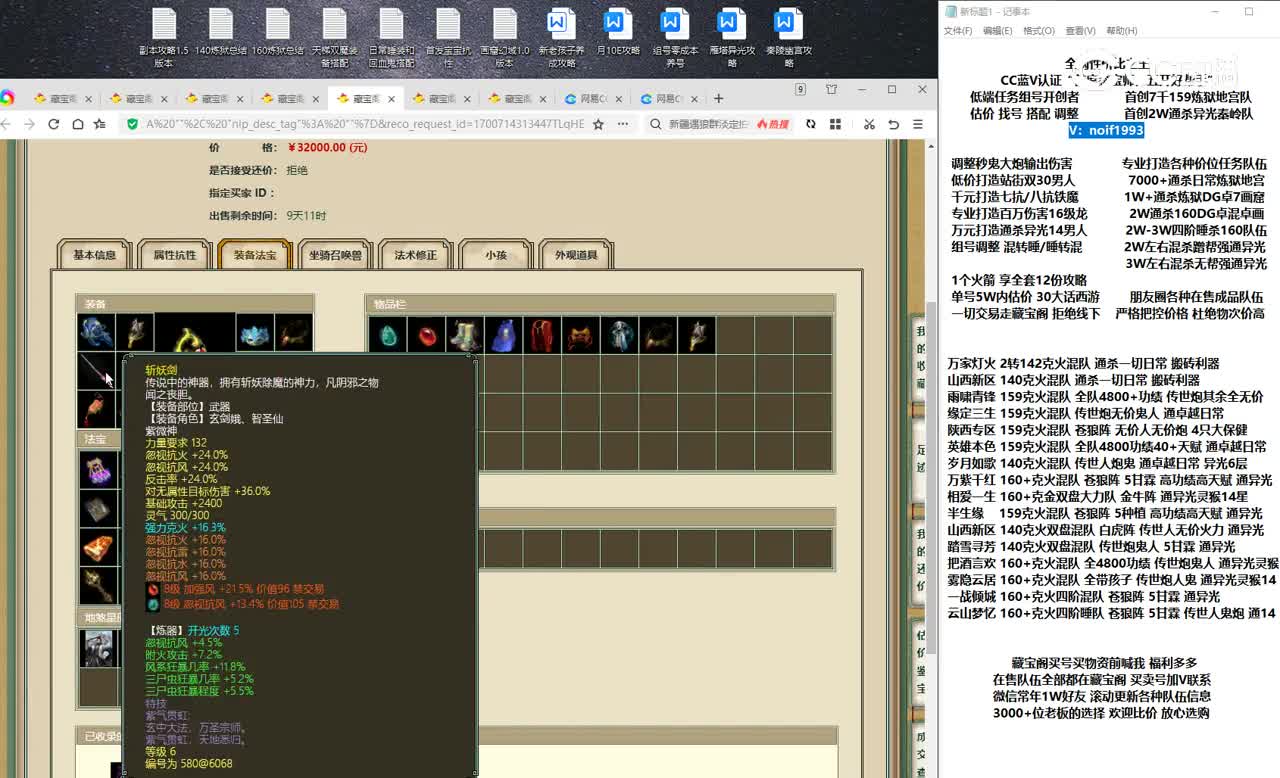Select the teal gem in inventory
The width and height of the screenshot is (1280, 778).
[388, 335]
